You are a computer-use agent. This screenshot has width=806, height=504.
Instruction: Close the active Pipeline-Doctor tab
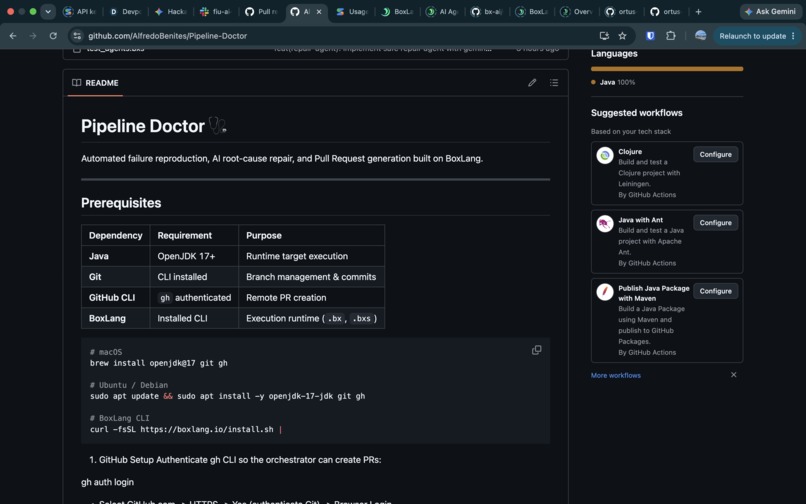click(319, 11)
